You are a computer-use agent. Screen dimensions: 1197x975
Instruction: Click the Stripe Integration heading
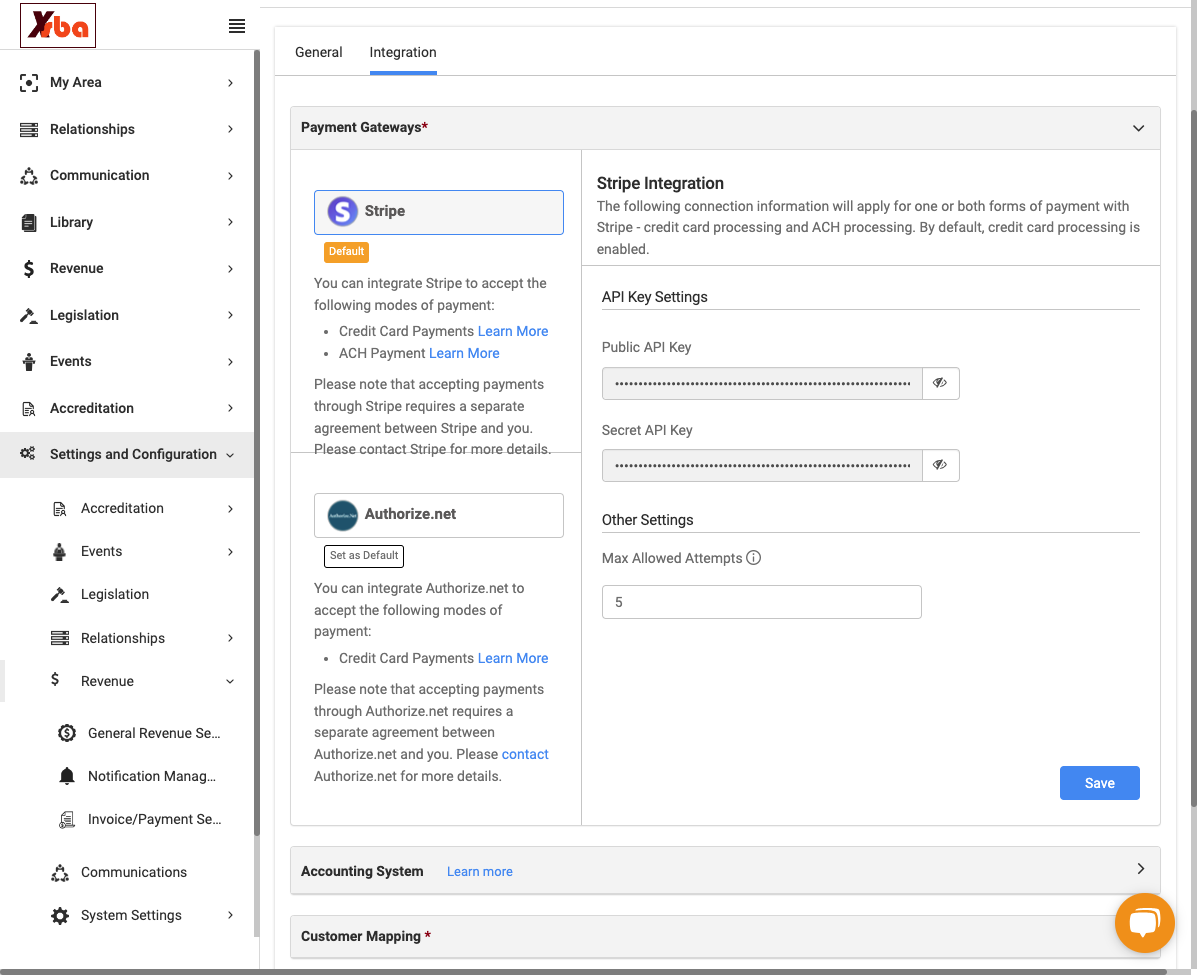(x=660, y=183)
